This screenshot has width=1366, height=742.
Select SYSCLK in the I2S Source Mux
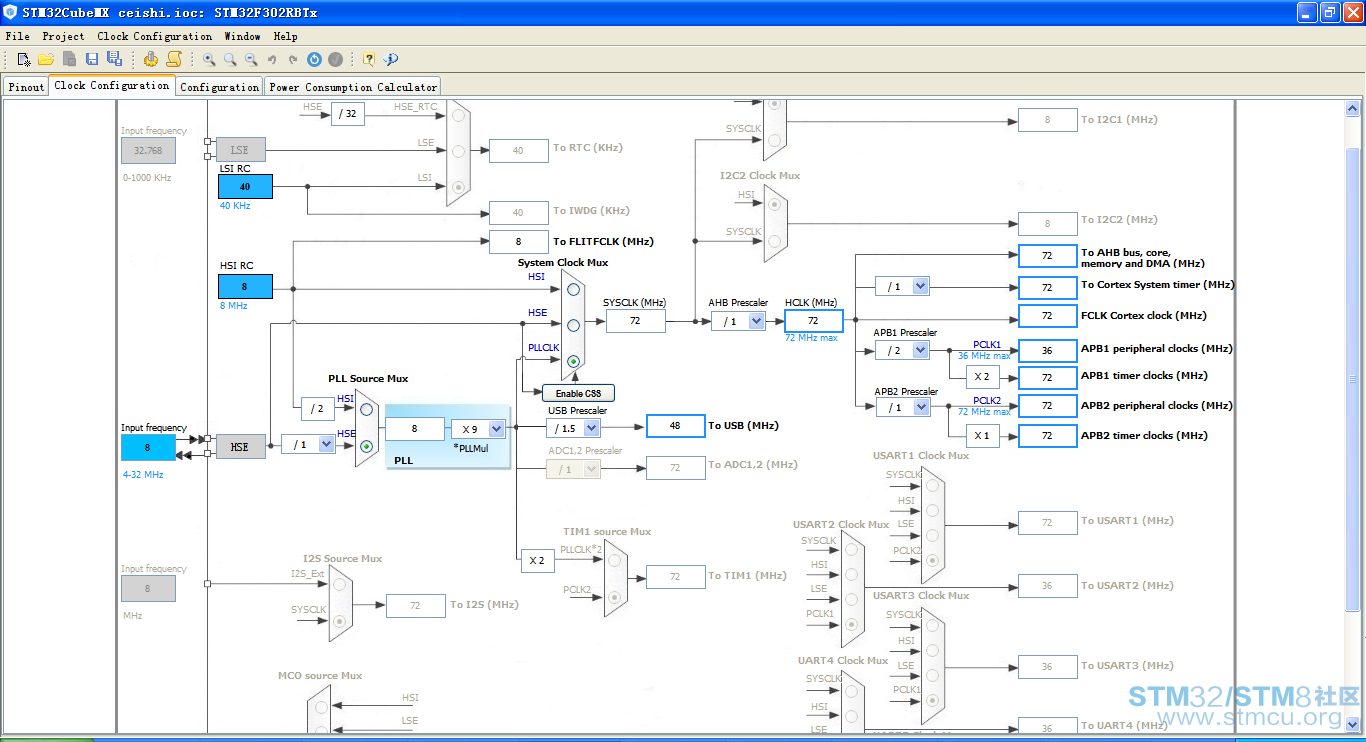(x=339, y=621)
